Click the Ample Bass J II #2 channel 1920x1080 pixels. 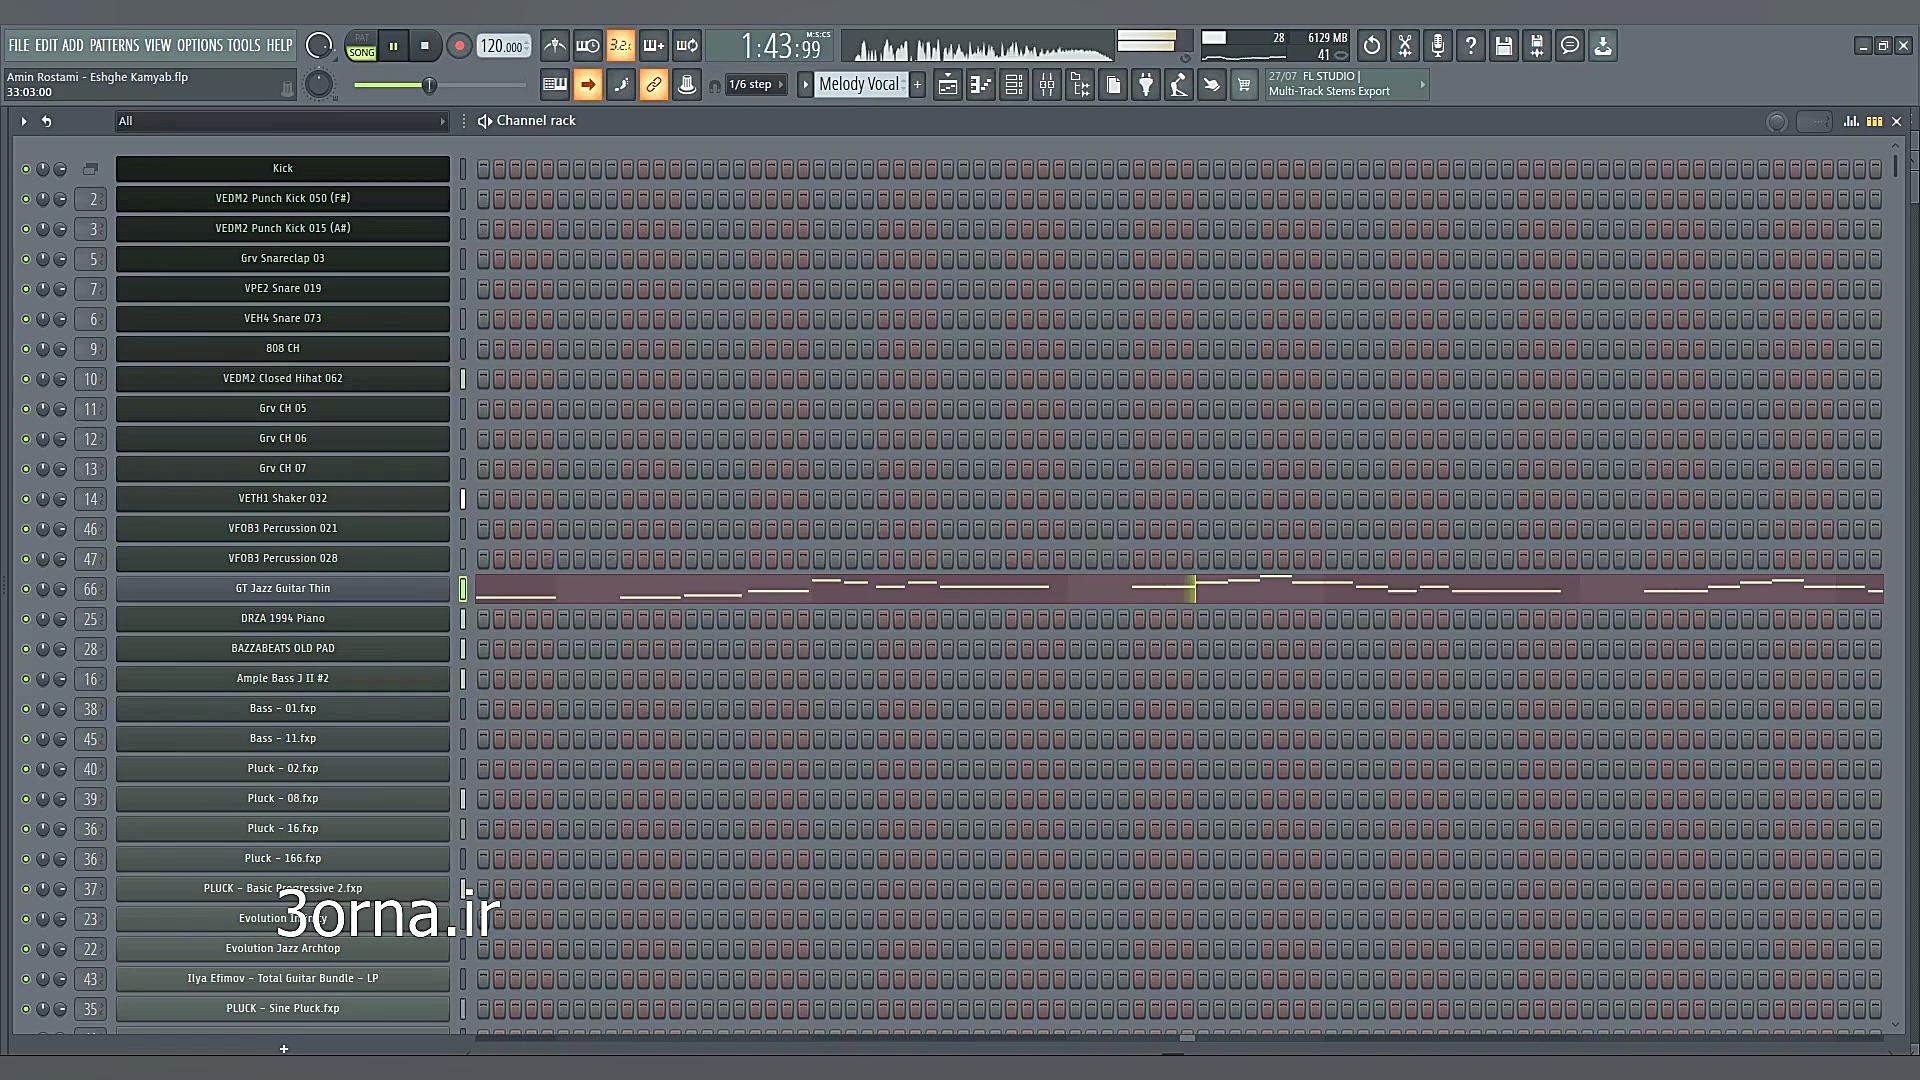(282, 679)
